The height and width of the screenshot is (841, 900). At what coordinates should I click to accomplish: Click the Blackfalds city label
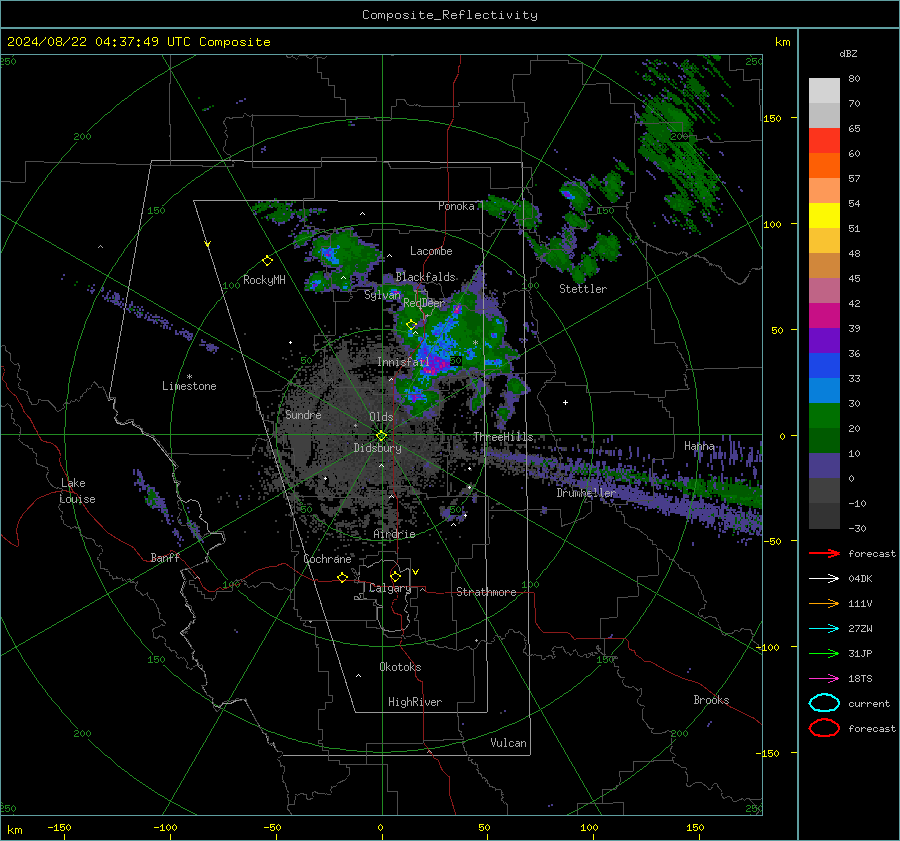coord(425,277)
